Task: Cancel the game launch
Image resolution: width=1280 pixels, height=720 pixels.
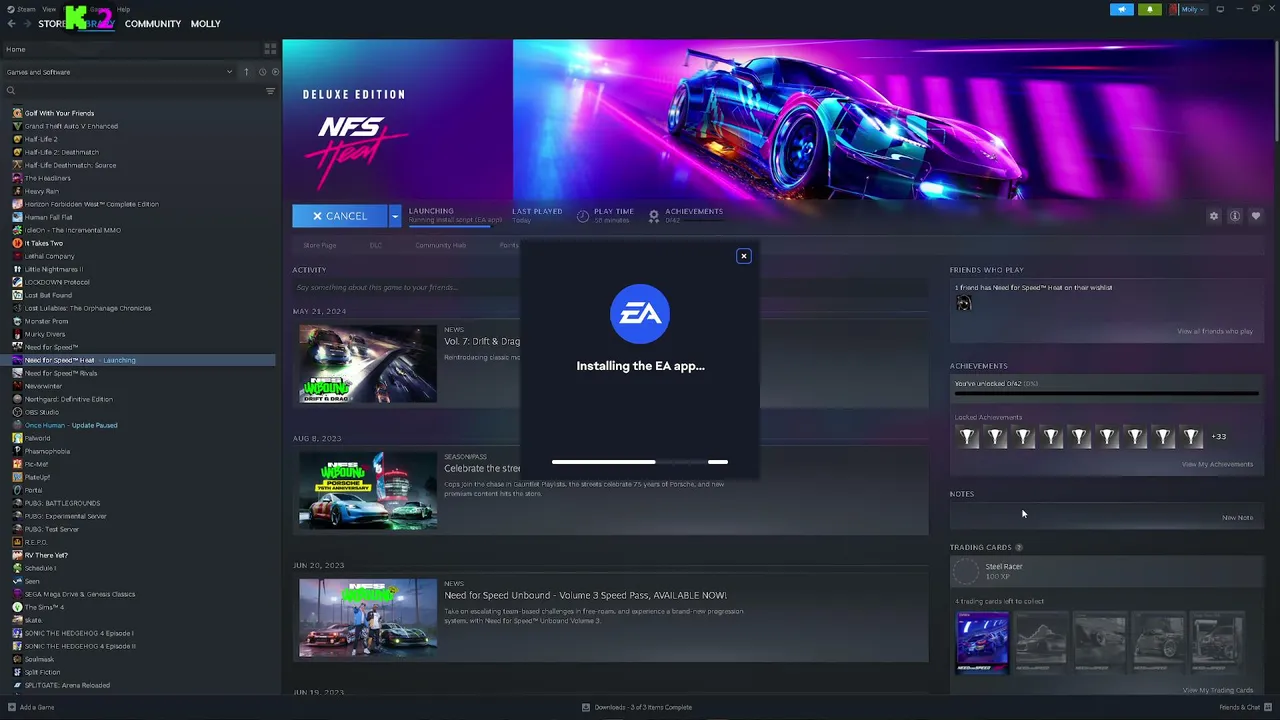Action: [340, 216]
